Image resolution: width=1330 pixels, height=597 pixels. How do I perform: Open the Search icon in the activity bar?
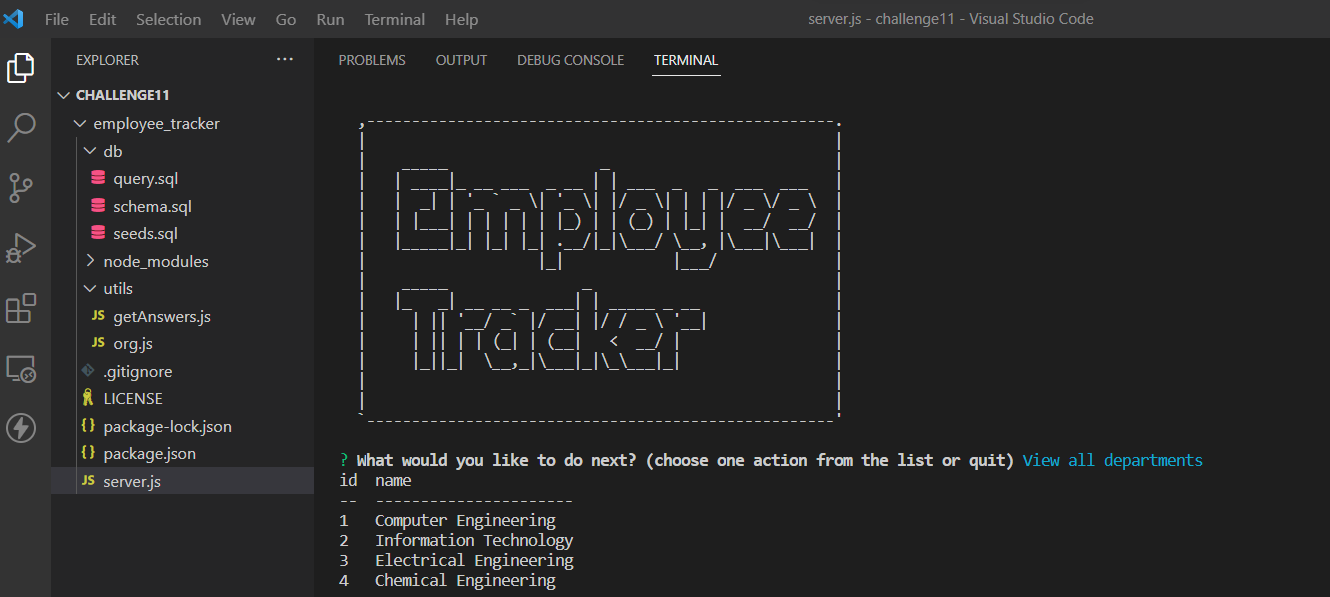click(21, 127)
